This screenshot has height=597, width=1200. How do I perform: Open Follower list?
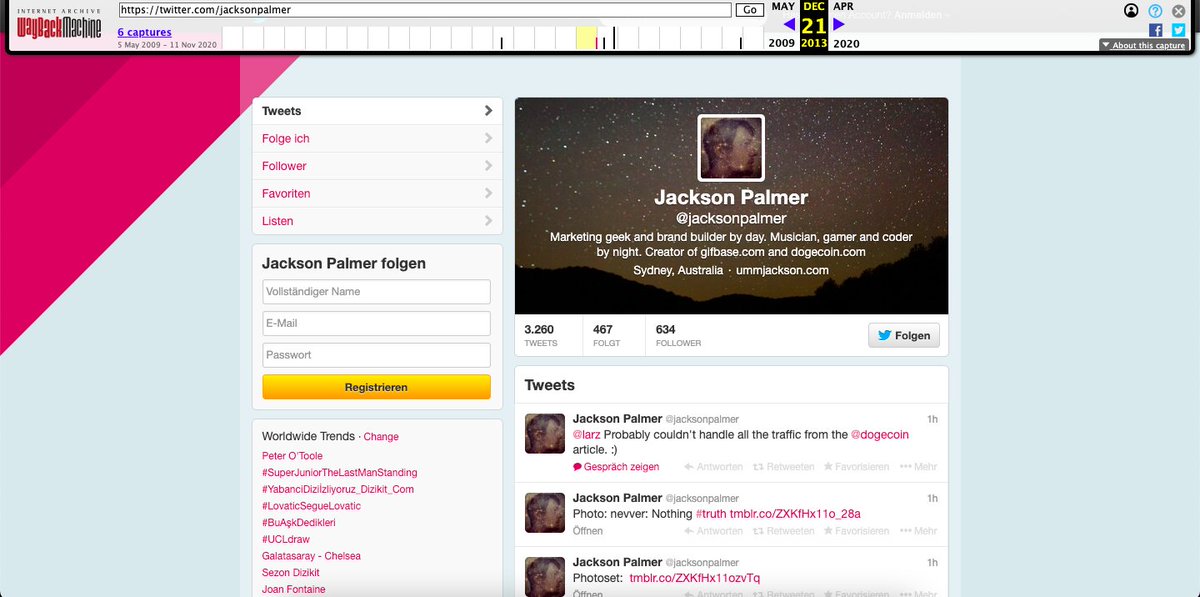coord(284,166)
